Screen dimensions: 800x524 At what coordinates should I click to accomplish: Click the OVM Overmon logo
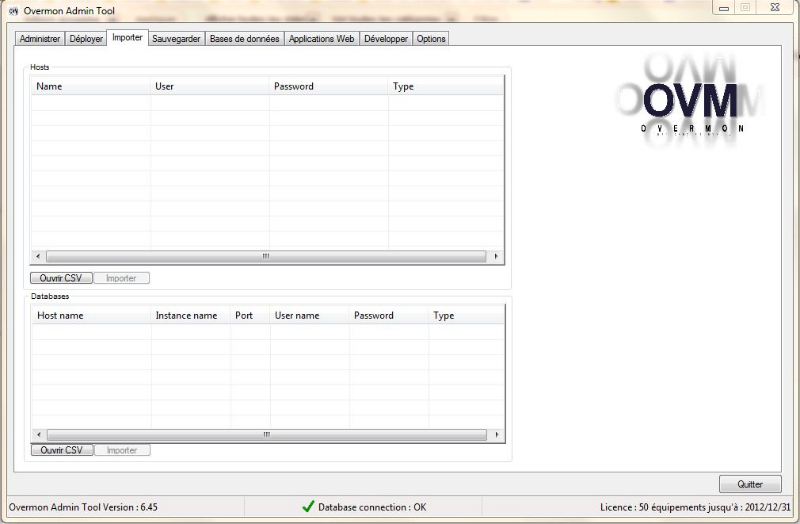(x=690, y=101)
